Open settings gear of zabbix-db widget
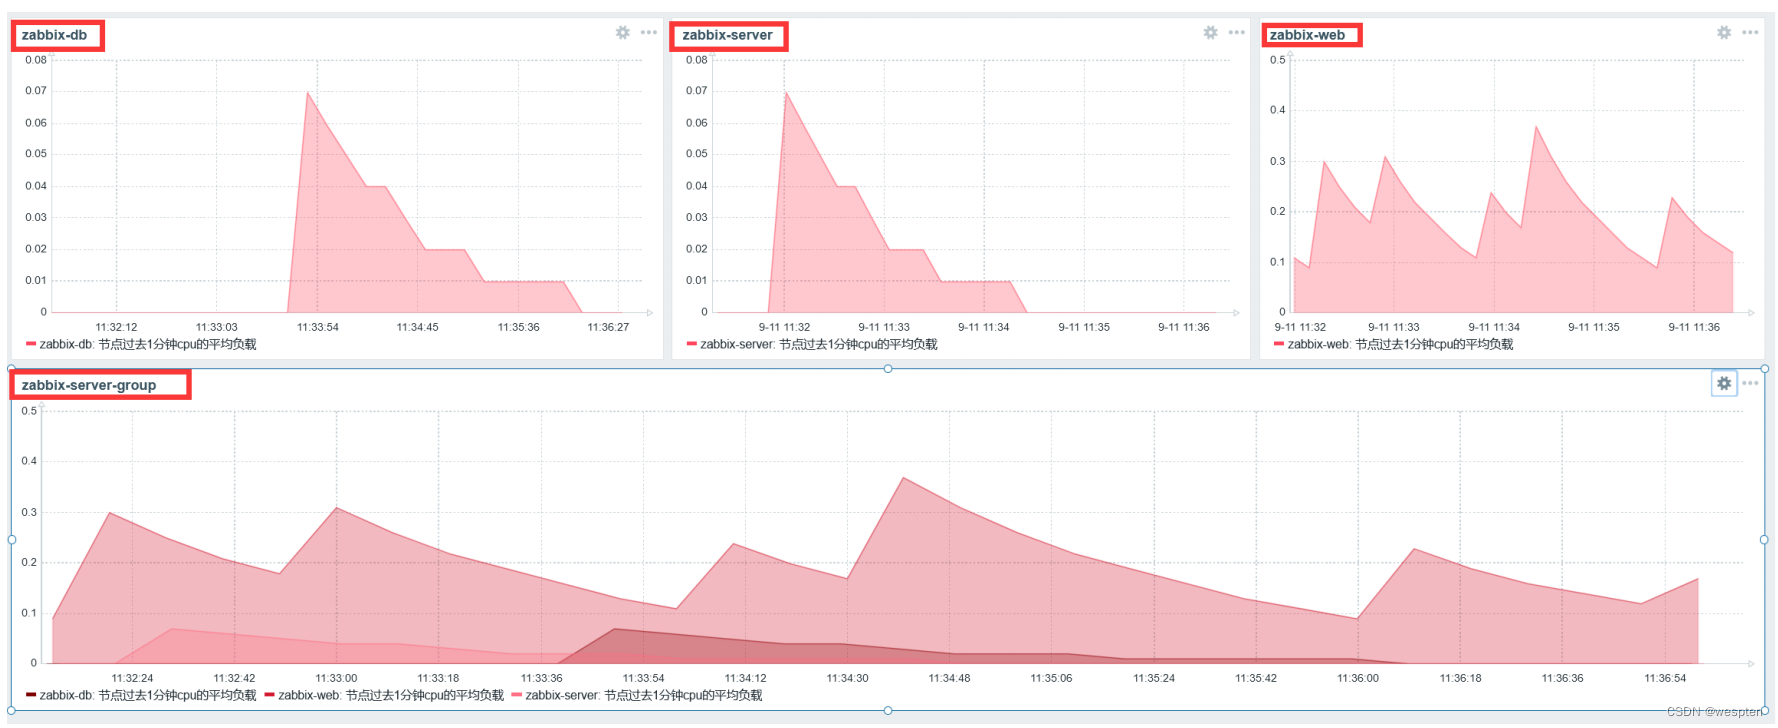The height and width of the screenshot is (728, 1778). 623,33
